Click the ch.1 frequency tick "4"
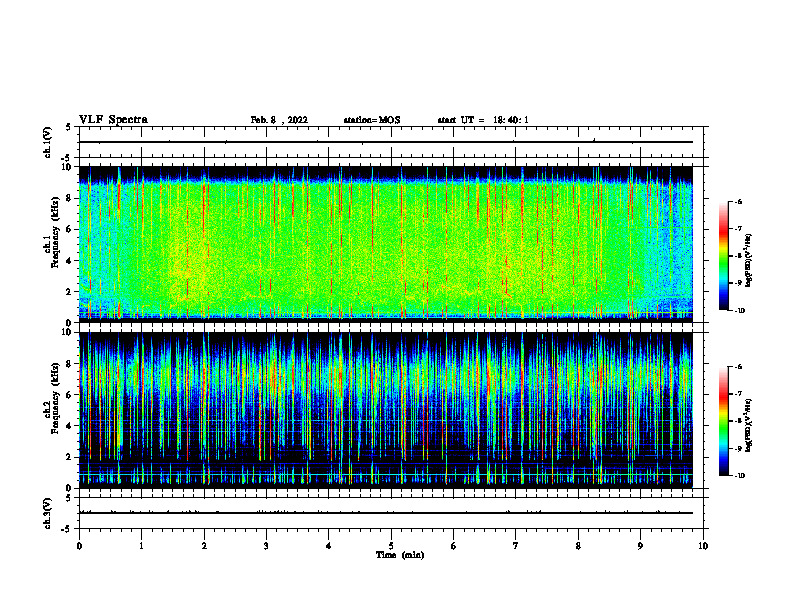The height and width of the screenshot is (612, 792). click(x=70, y=261)
